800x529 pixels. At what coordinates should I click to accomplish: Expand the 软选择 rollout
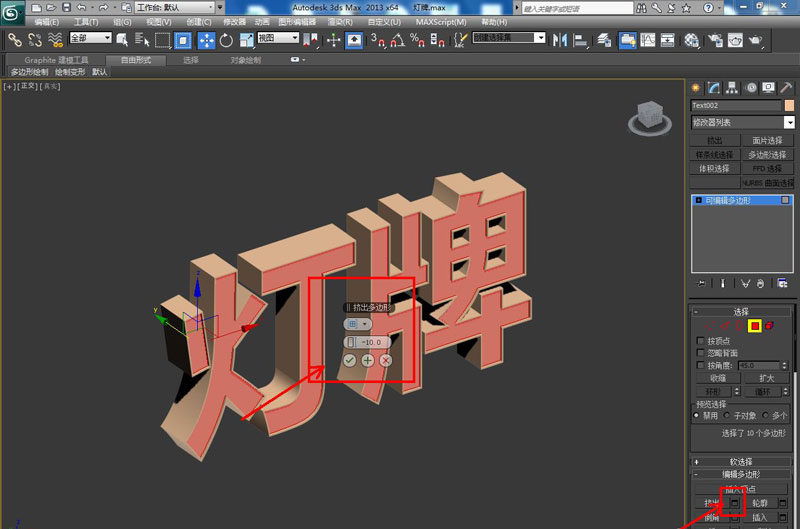coord(741,462)
